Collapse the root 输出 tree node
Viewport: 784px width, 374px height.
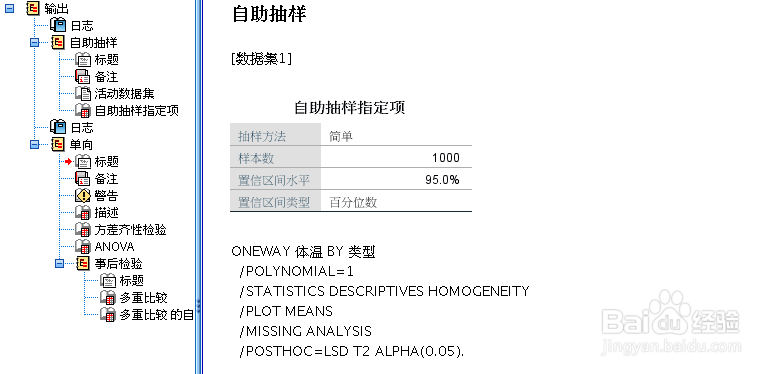[10, 8]
